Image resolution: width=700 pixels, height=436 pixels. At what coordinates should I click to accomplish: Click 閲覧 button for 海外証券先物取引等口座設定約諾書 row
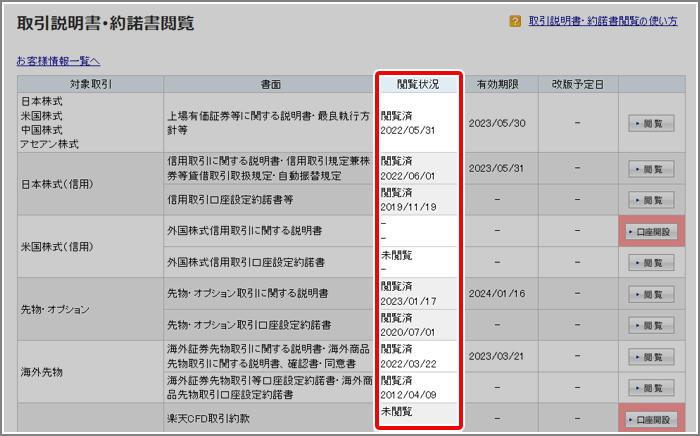[651, 388]
